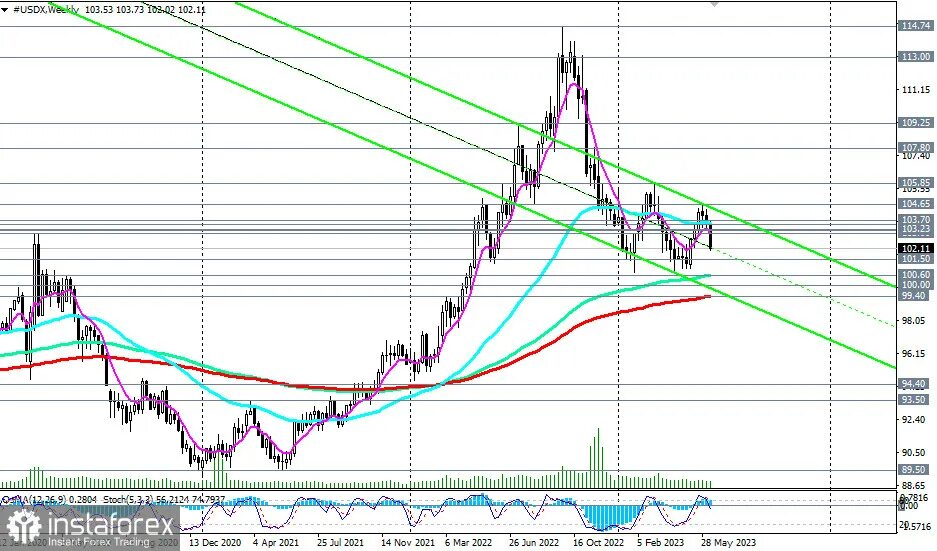
Task: Click the 26 Jun 2022 date label
Action: [x=533, y=543]
